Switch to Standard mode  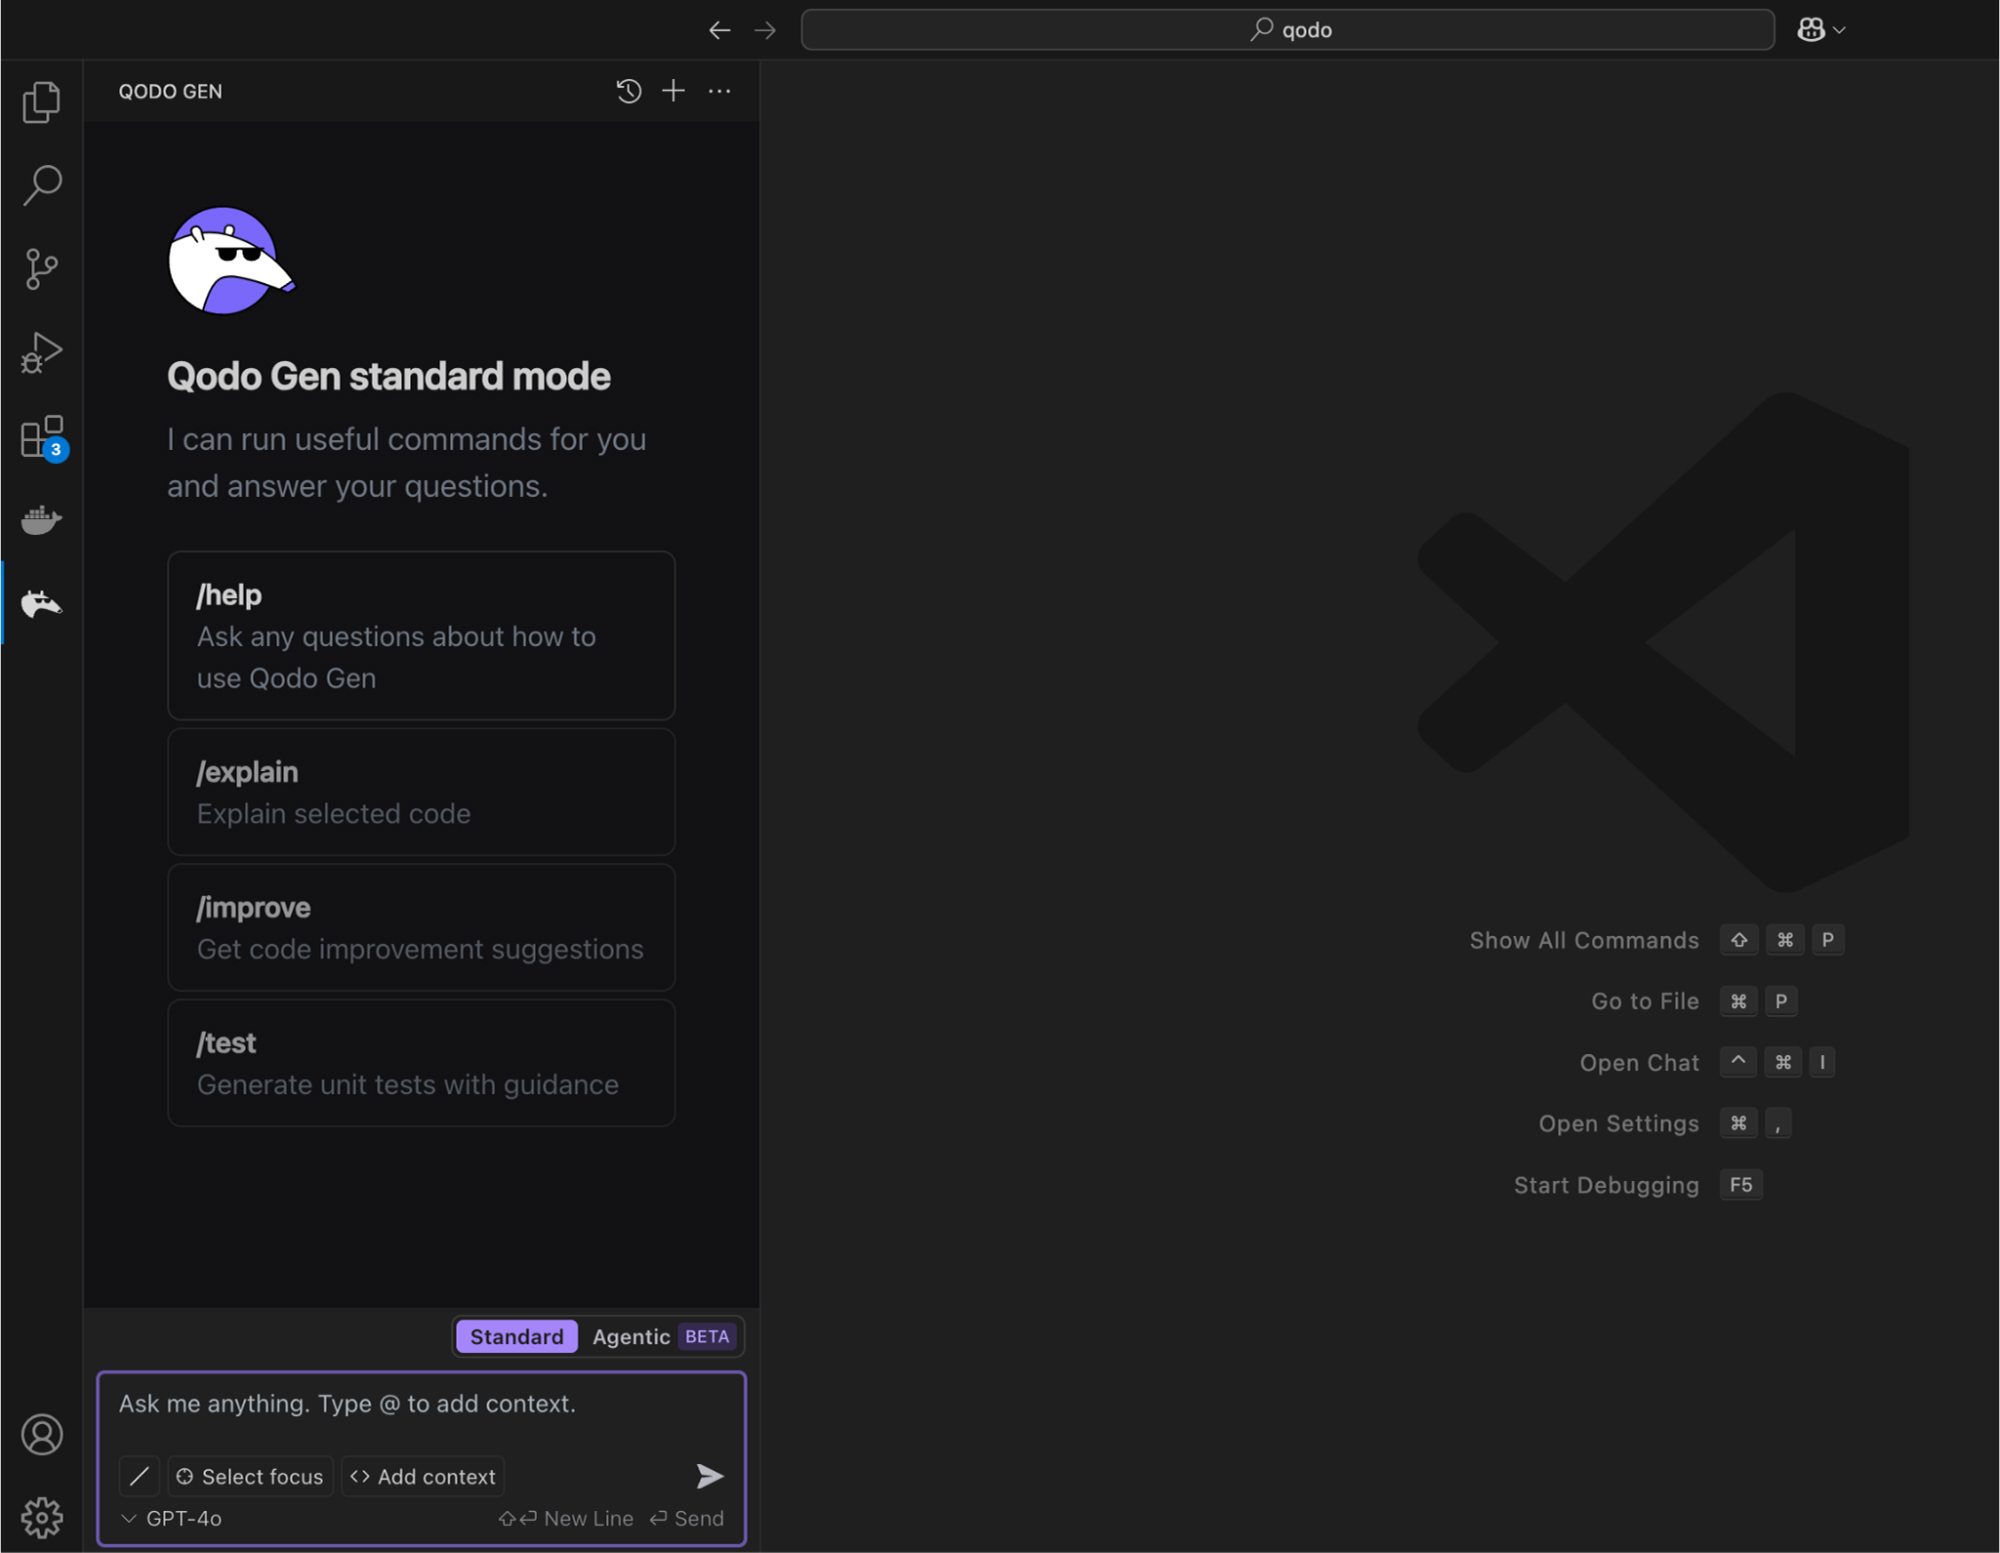click(x=516, y=1336)
